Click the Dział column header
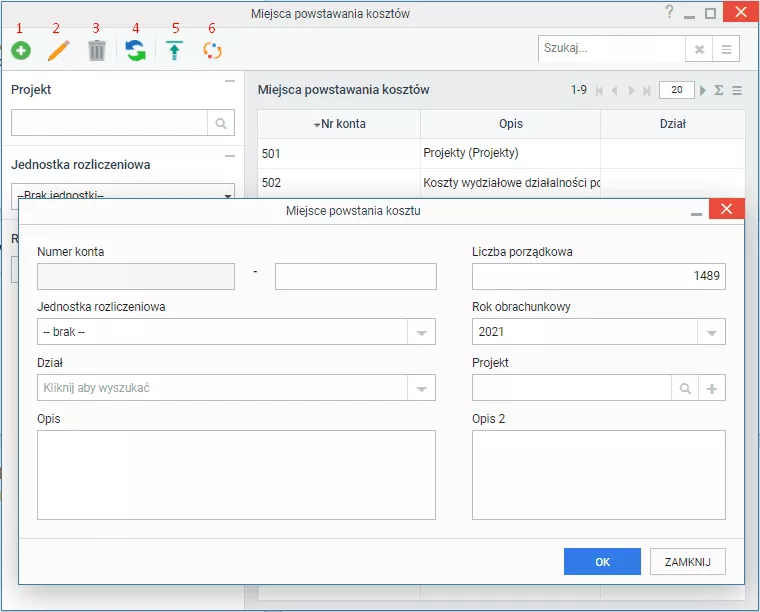This screenshot has width=760, height=612. (x=672, y=124)
